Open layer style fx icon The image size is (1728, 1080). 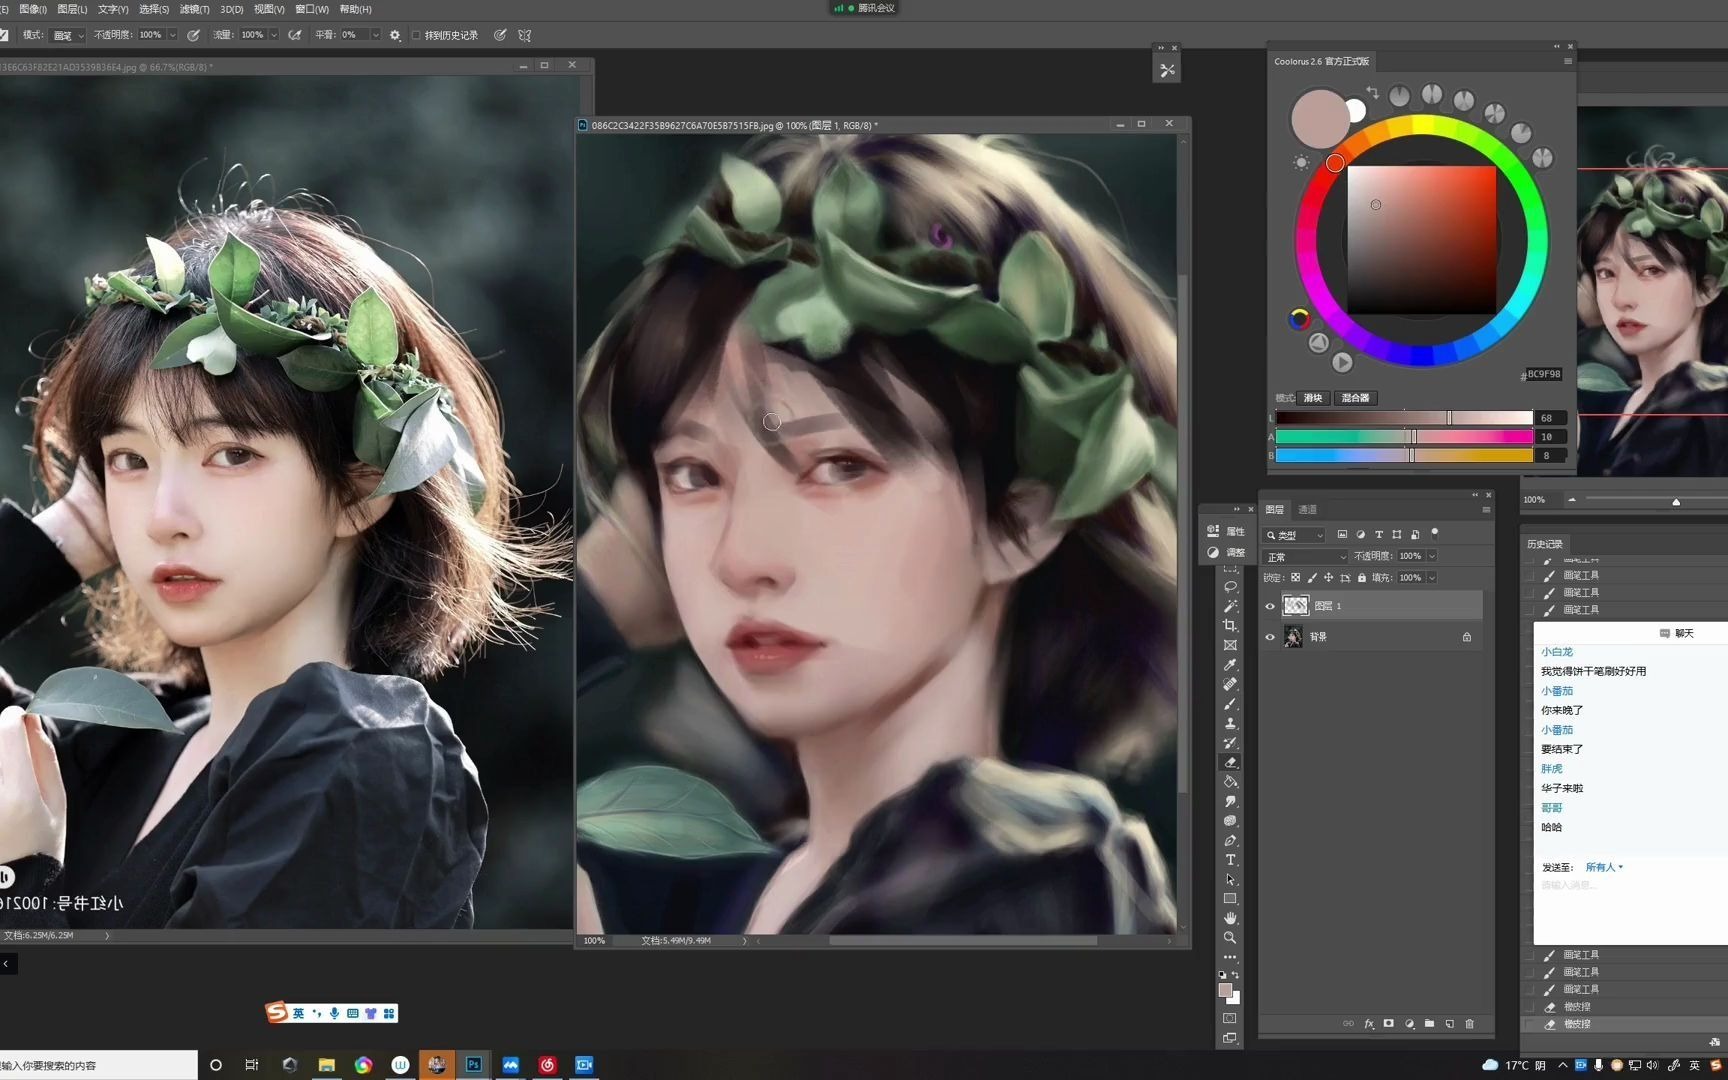pyautogui.click(x=1369, y=1024)
